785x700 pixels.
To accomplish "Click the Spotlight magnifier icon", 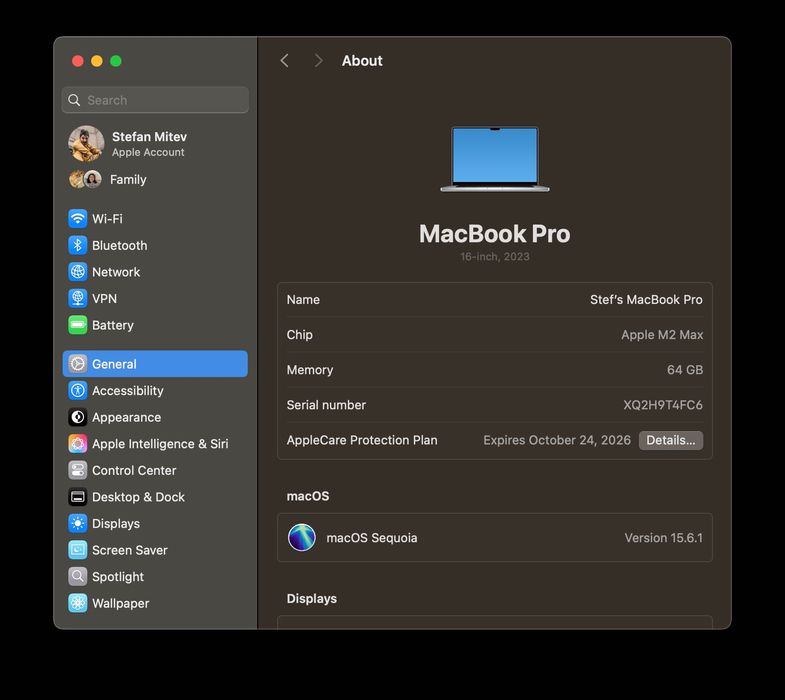I will (x=78, y=576).
